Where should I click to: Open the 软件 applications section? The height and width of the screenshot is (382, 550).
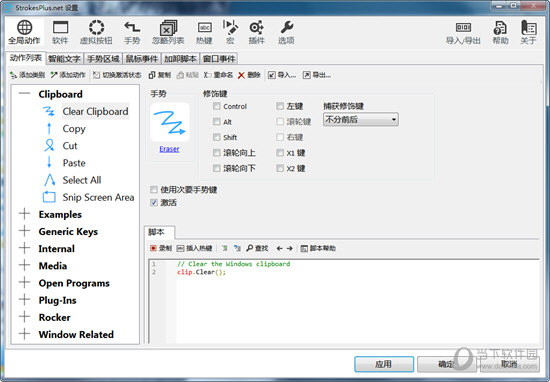tap(60, 32)
